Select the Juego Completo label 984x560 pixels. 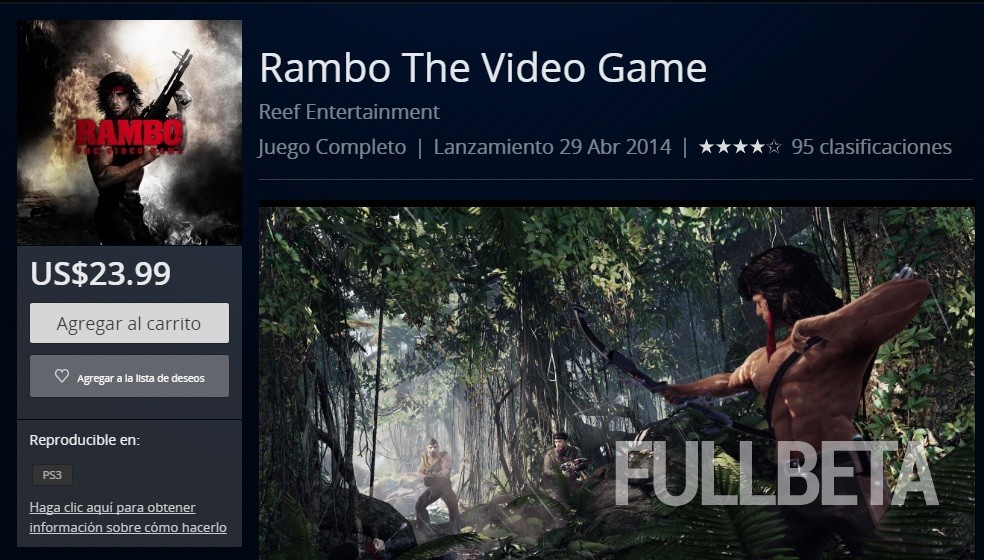pos(332,148)
